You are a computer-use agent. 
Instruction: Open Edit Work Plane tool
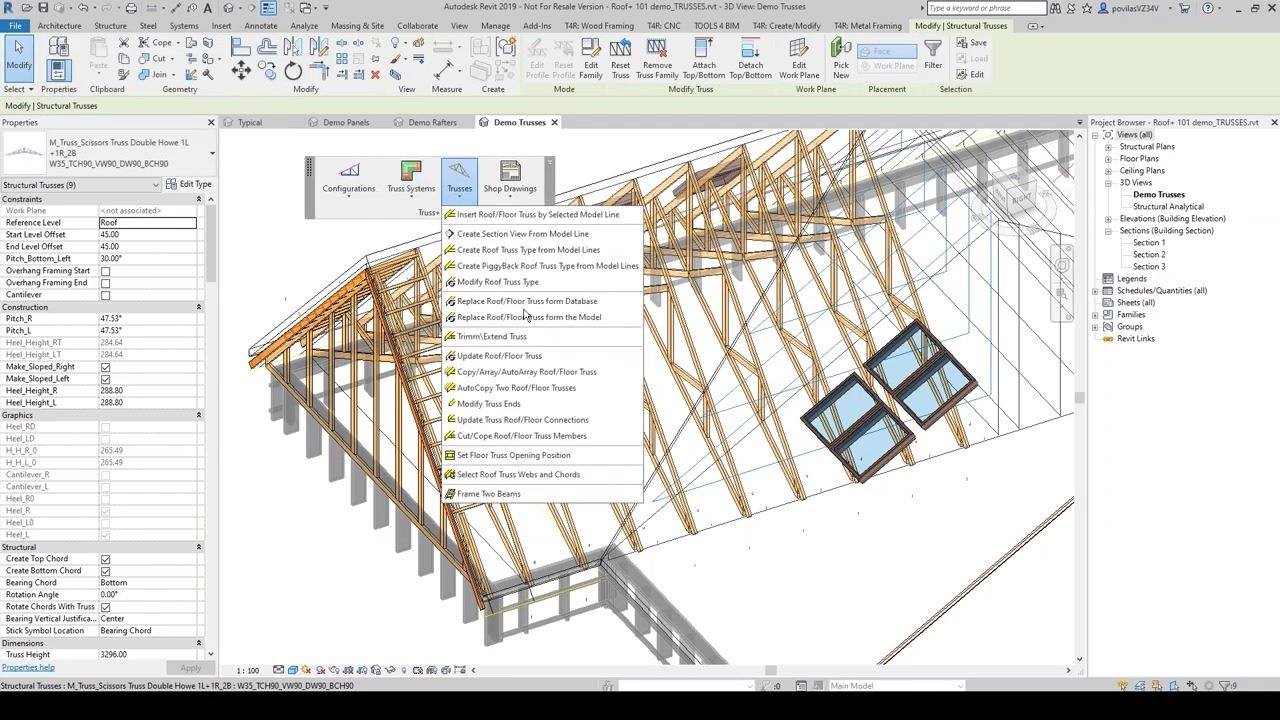coord(799,59)
